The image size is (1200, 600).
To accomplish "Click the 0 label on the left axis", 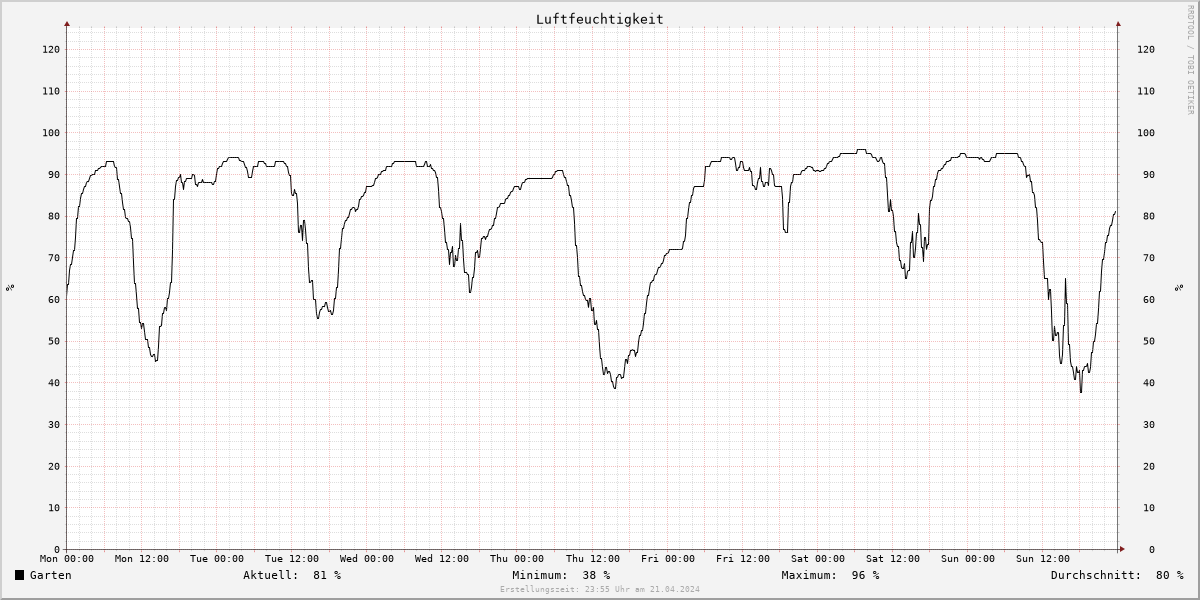I will (x=57, y=549).
